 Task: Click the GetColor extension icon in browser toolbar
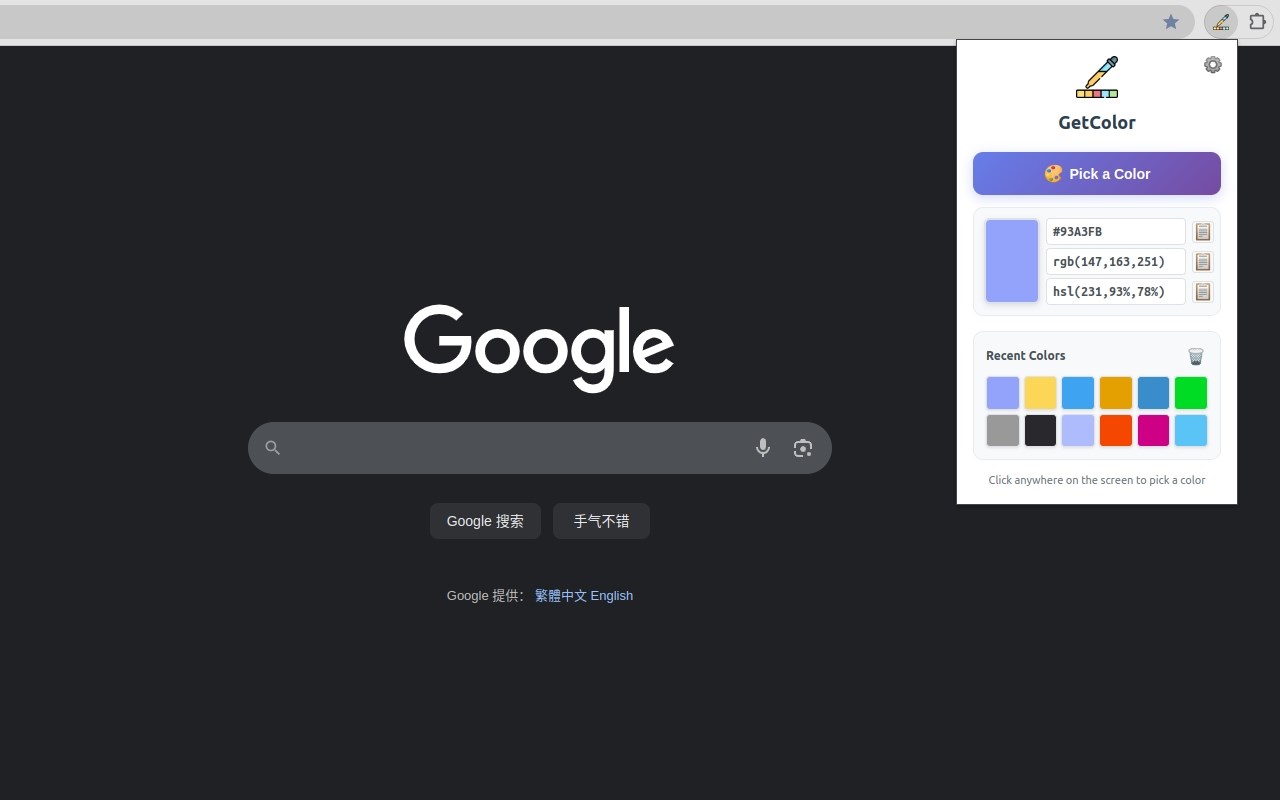click(x=1221, y=22)
